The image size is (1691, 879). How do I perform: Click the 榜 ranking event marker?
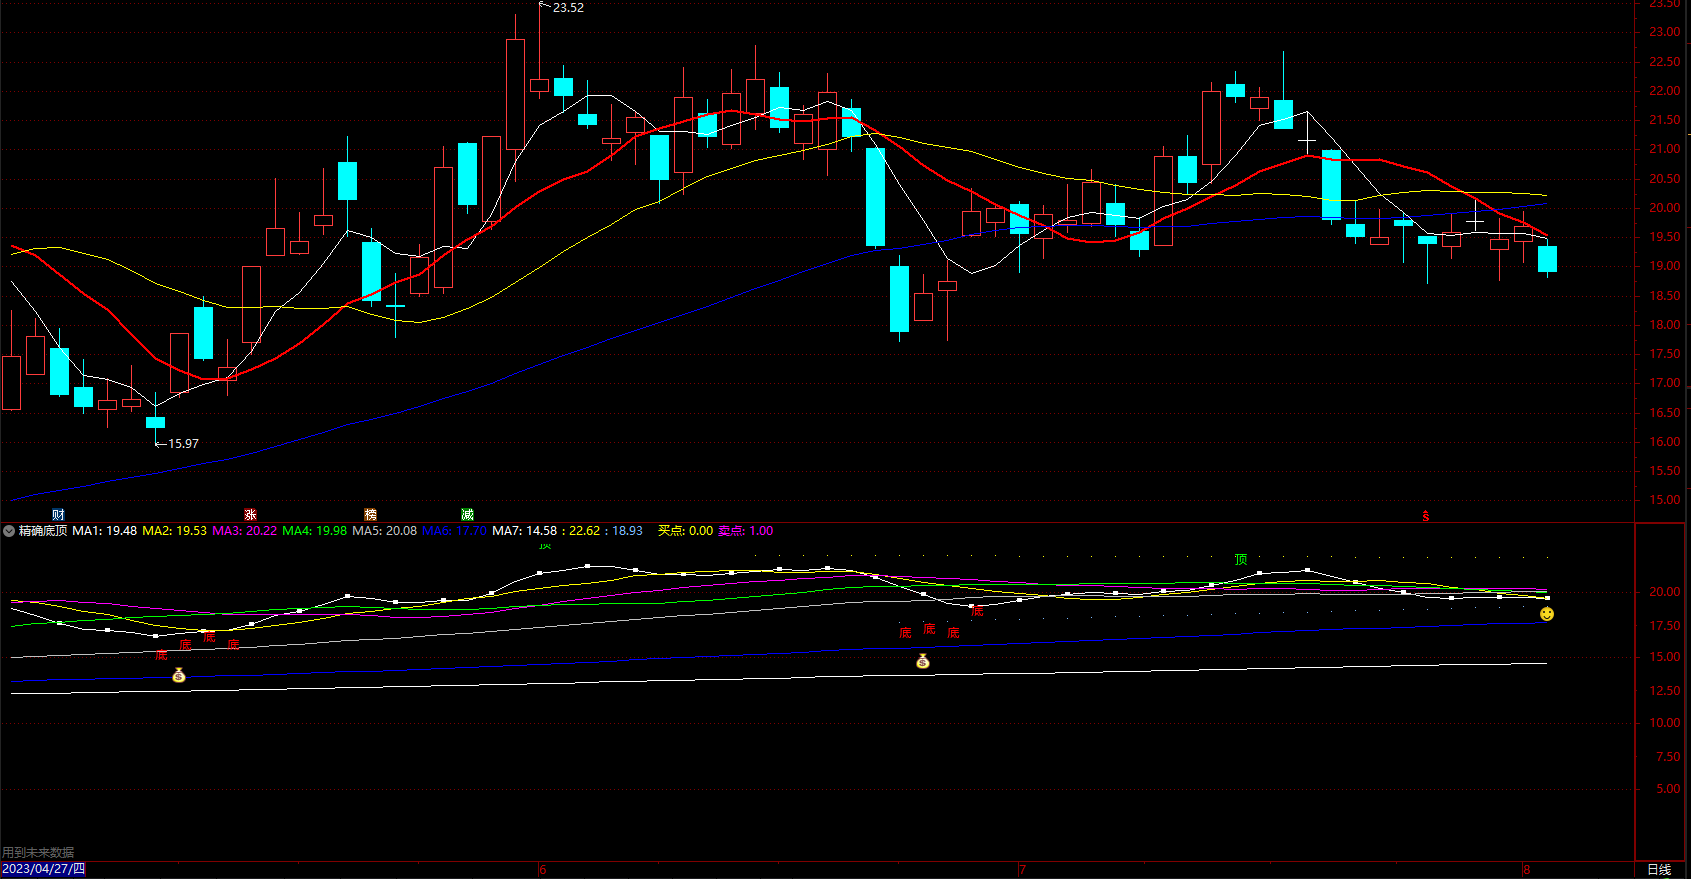[370, 515]
